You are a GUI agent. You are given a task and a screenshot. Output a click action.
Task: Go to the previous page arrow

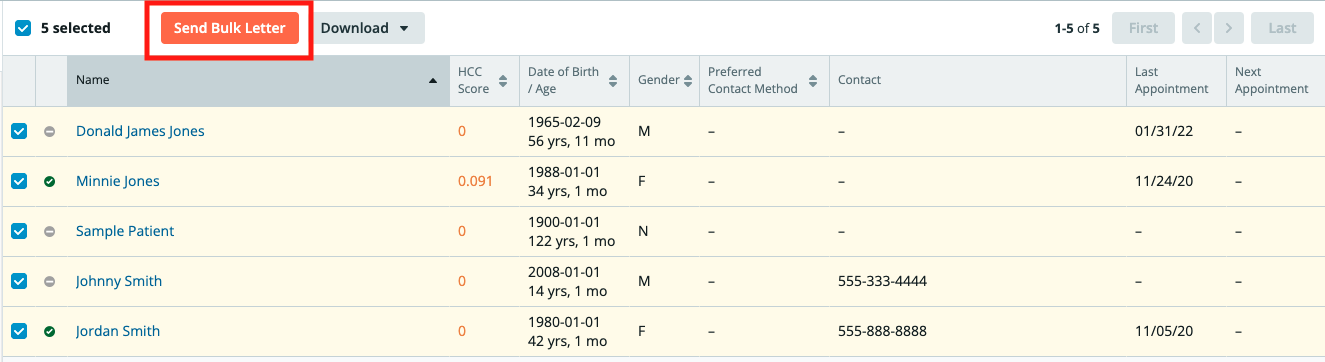[x=1197, y=28]
